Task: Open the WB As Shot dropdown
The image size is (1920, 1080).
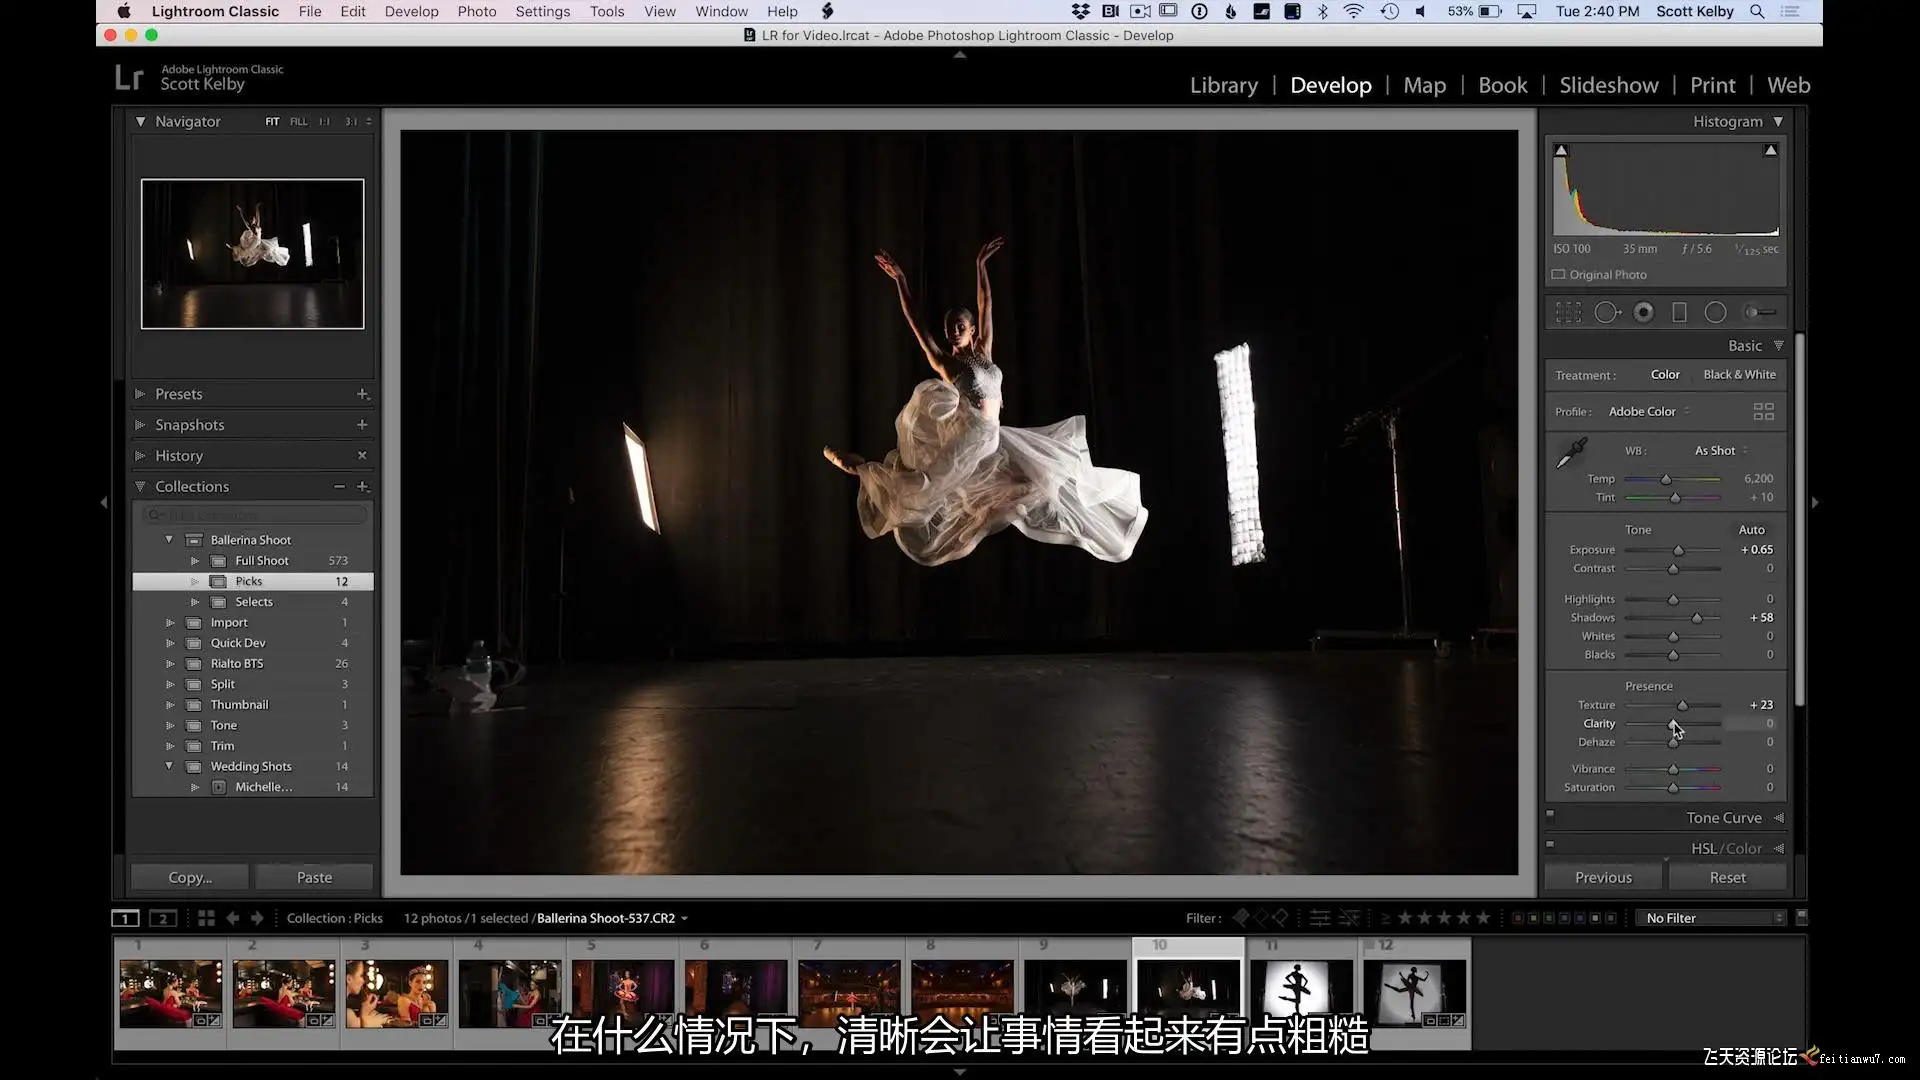Action: coord(1720,451)
